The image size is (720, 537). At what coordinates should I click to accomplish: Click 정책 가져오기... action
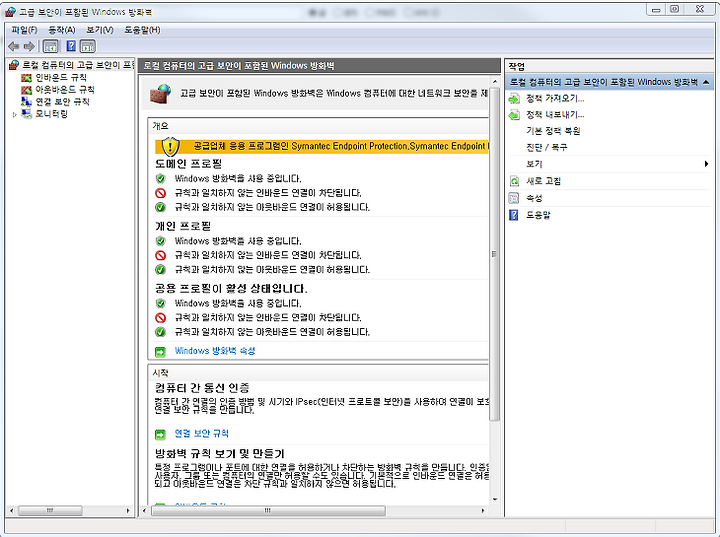point(555,98)
